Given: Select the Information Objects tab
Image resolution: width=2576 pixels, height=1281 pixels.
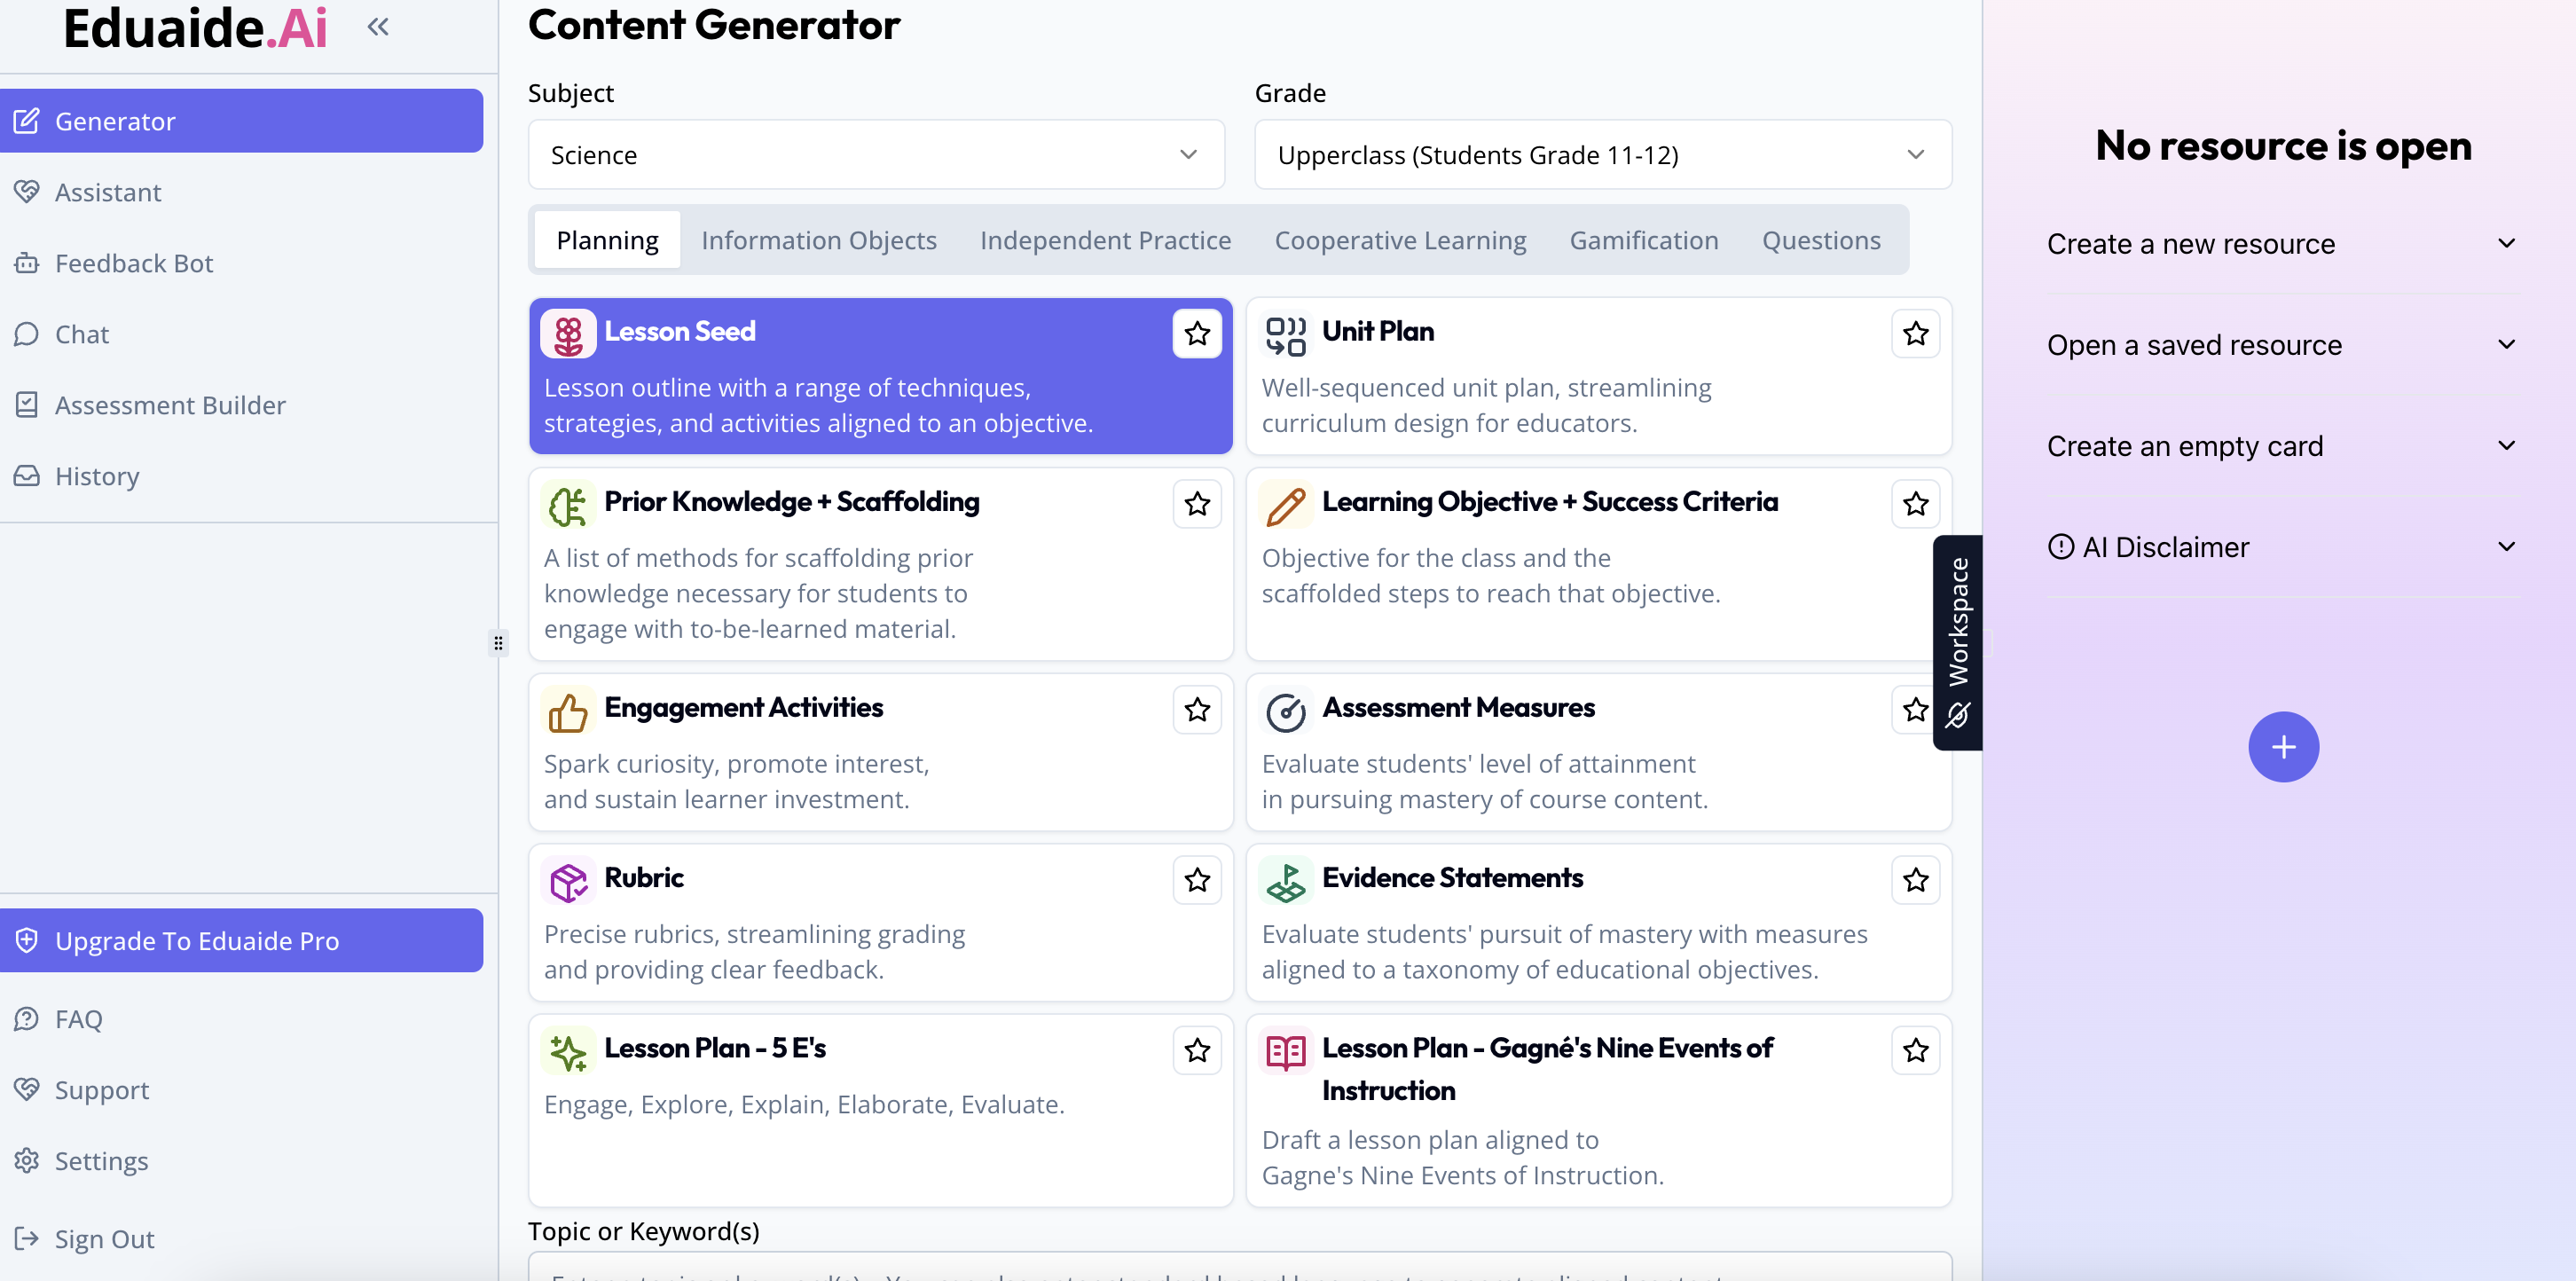Looking at the screenshot, I should pos(818,240).
